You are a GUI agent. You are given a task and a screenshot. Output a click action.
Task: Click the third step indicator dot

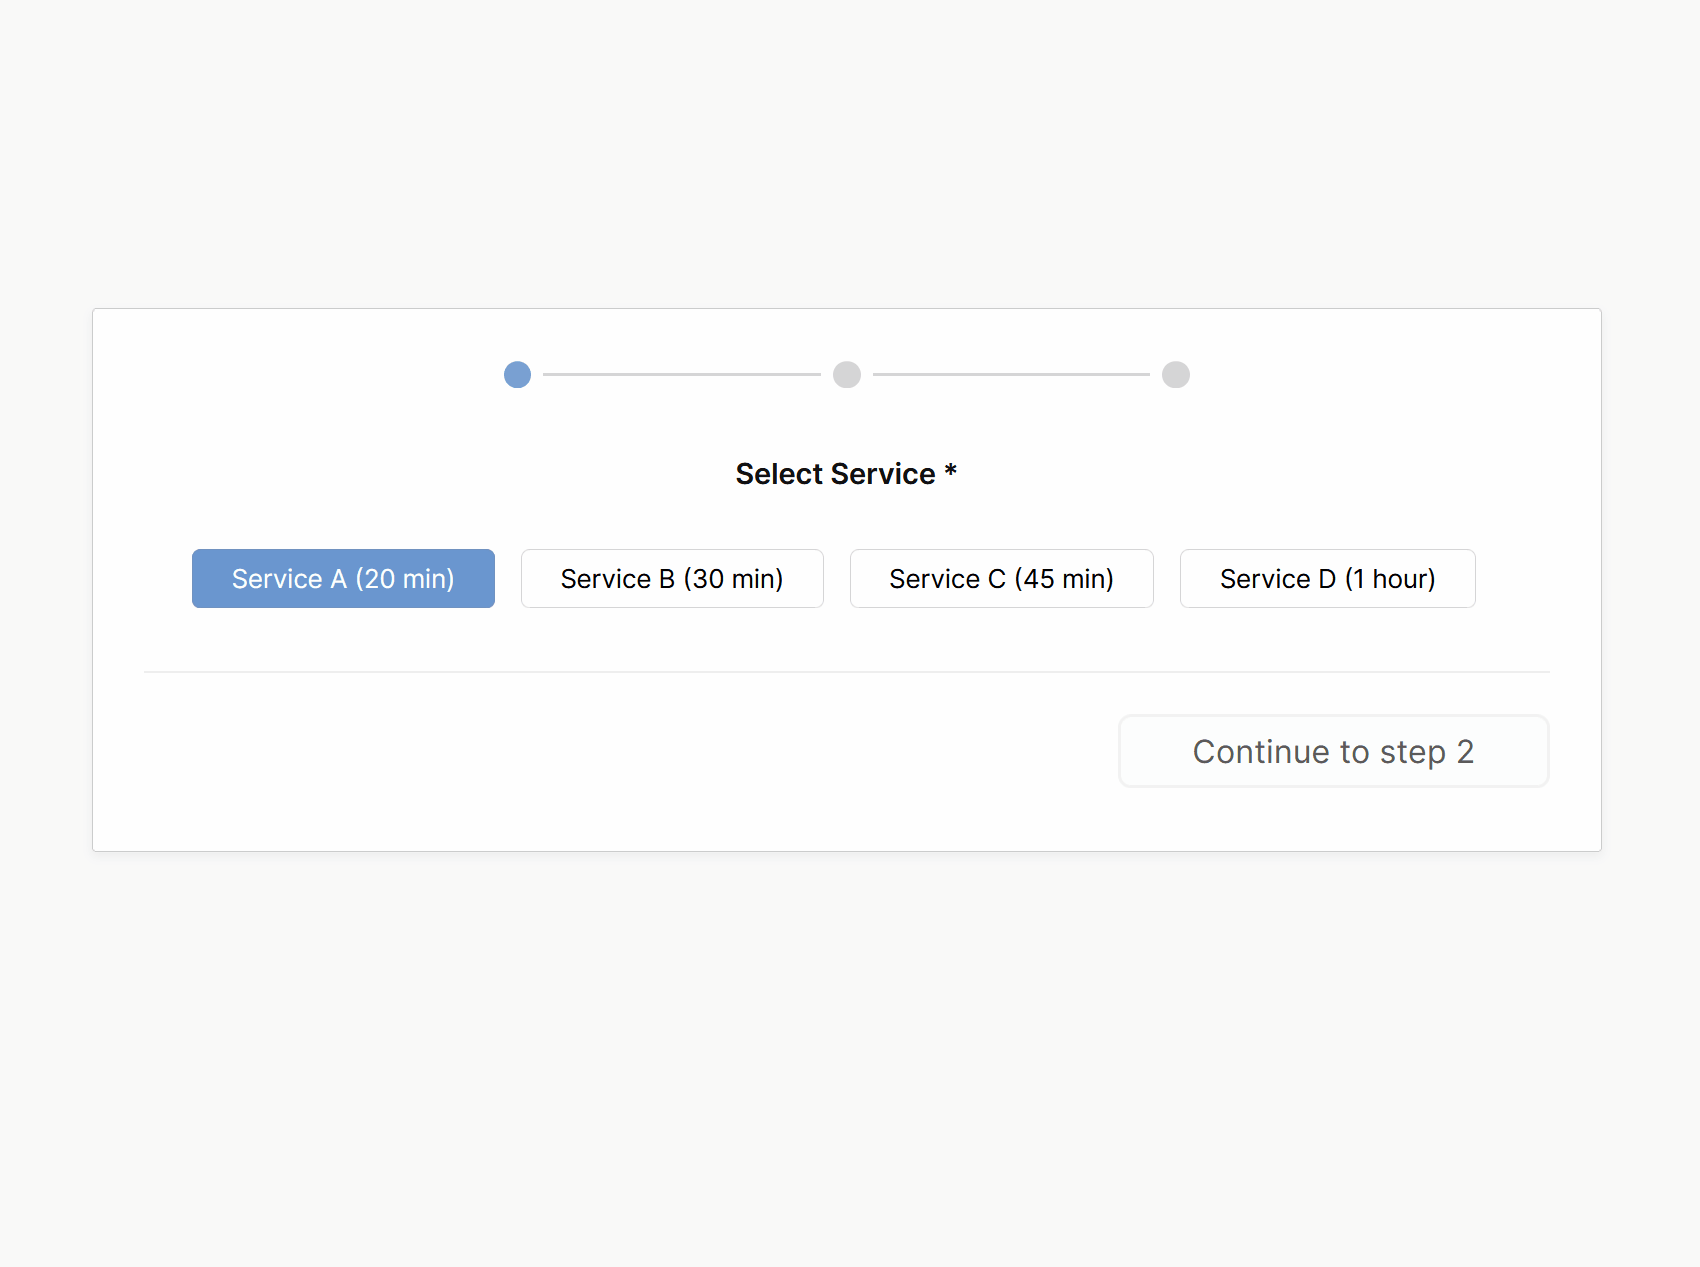tap(1176, 375)
